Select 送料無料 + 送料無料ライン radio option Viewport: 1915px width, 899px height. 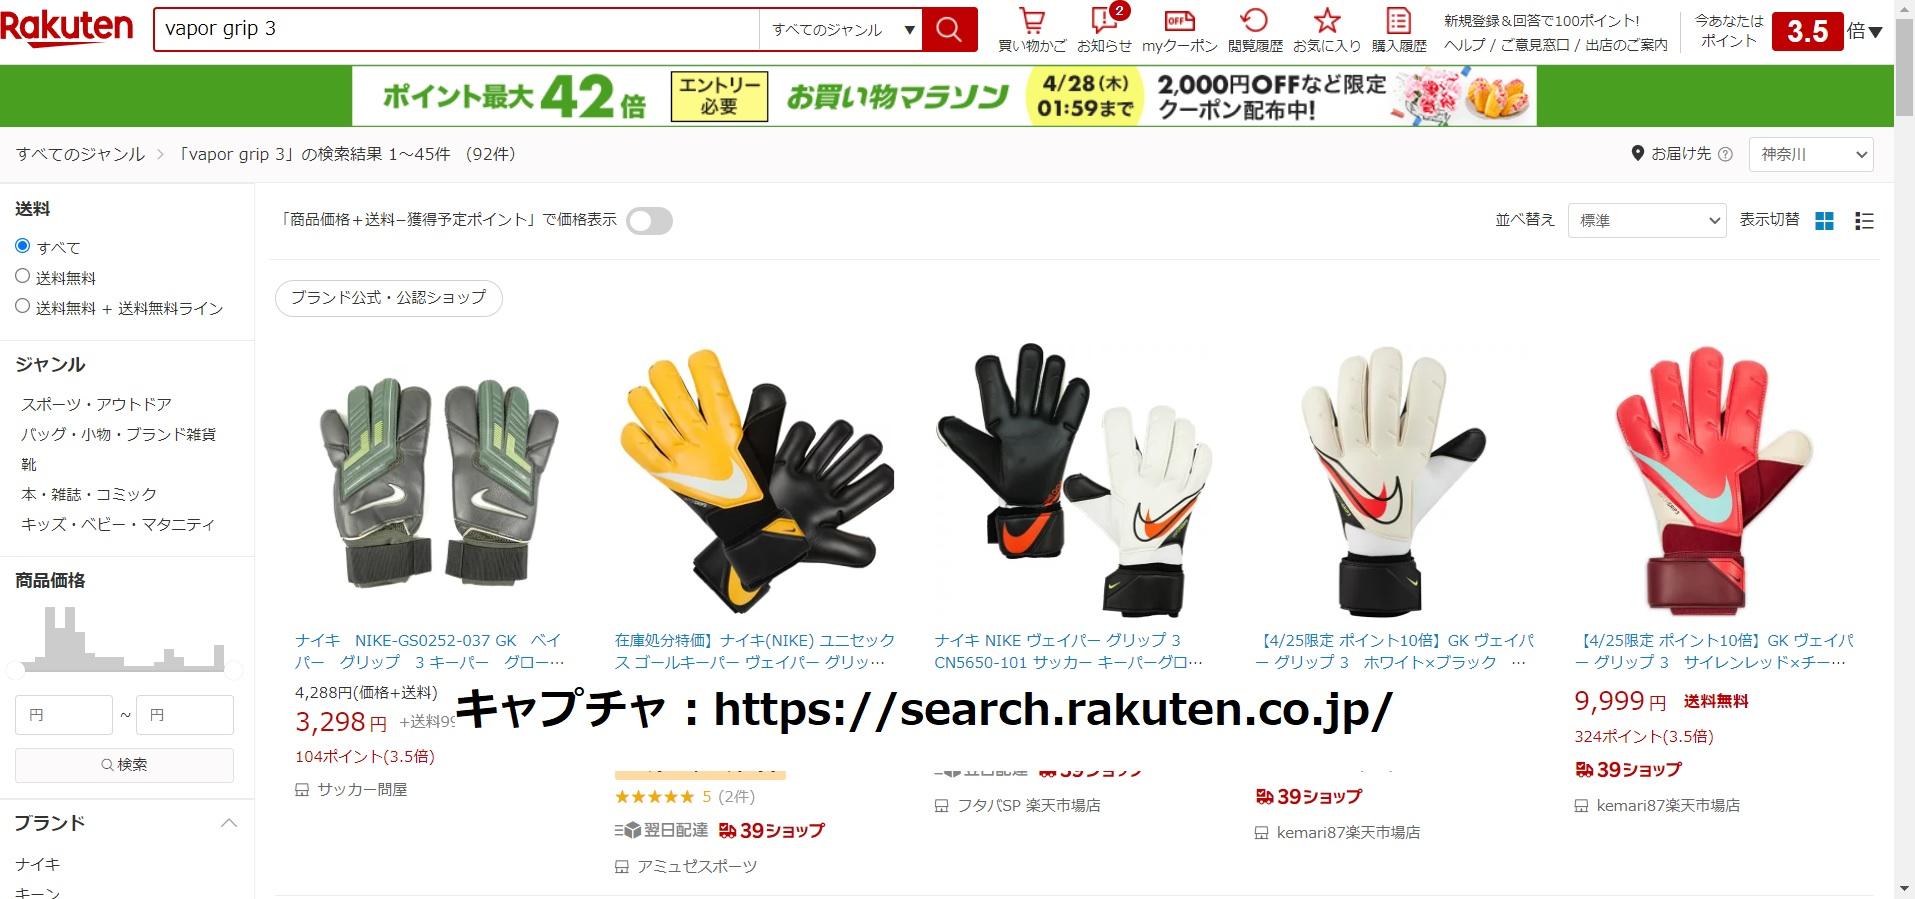pyautogui.click(x=23, y=306)
